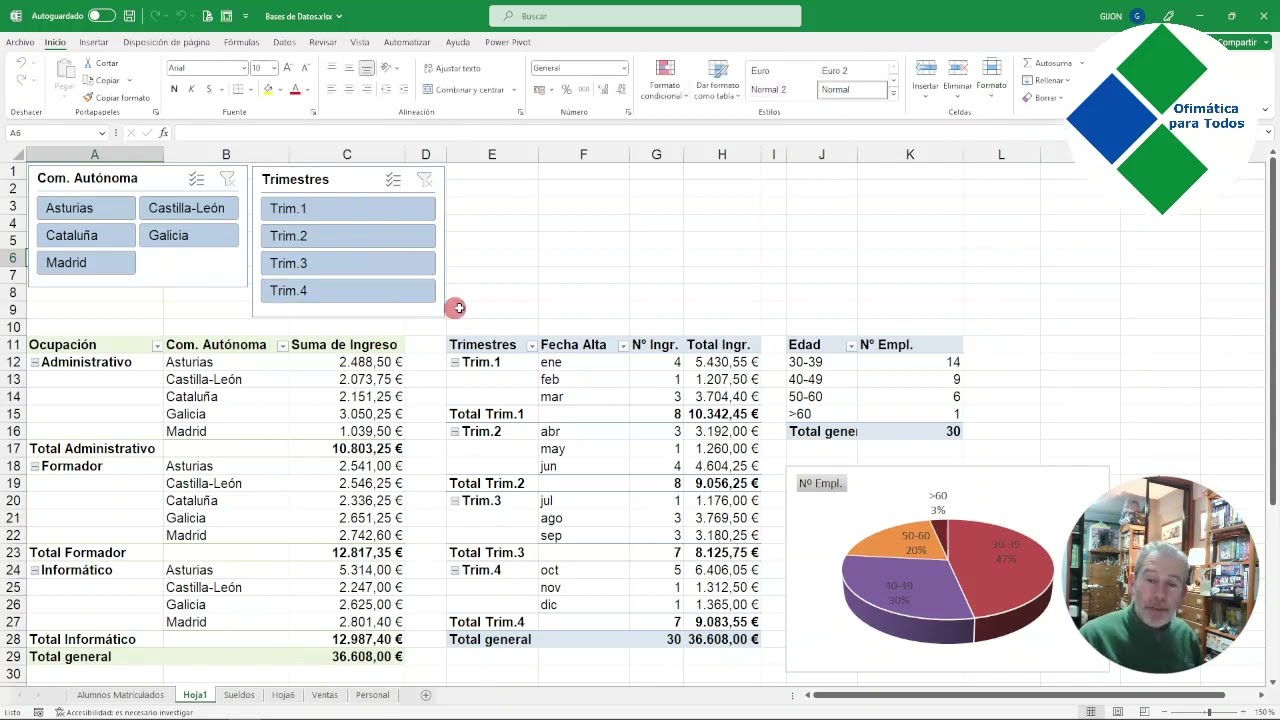Viewport: 1280px width, 720px height.
Task: Toggle the Trim.4 slicer button
Action: click(x=348, y=290)
